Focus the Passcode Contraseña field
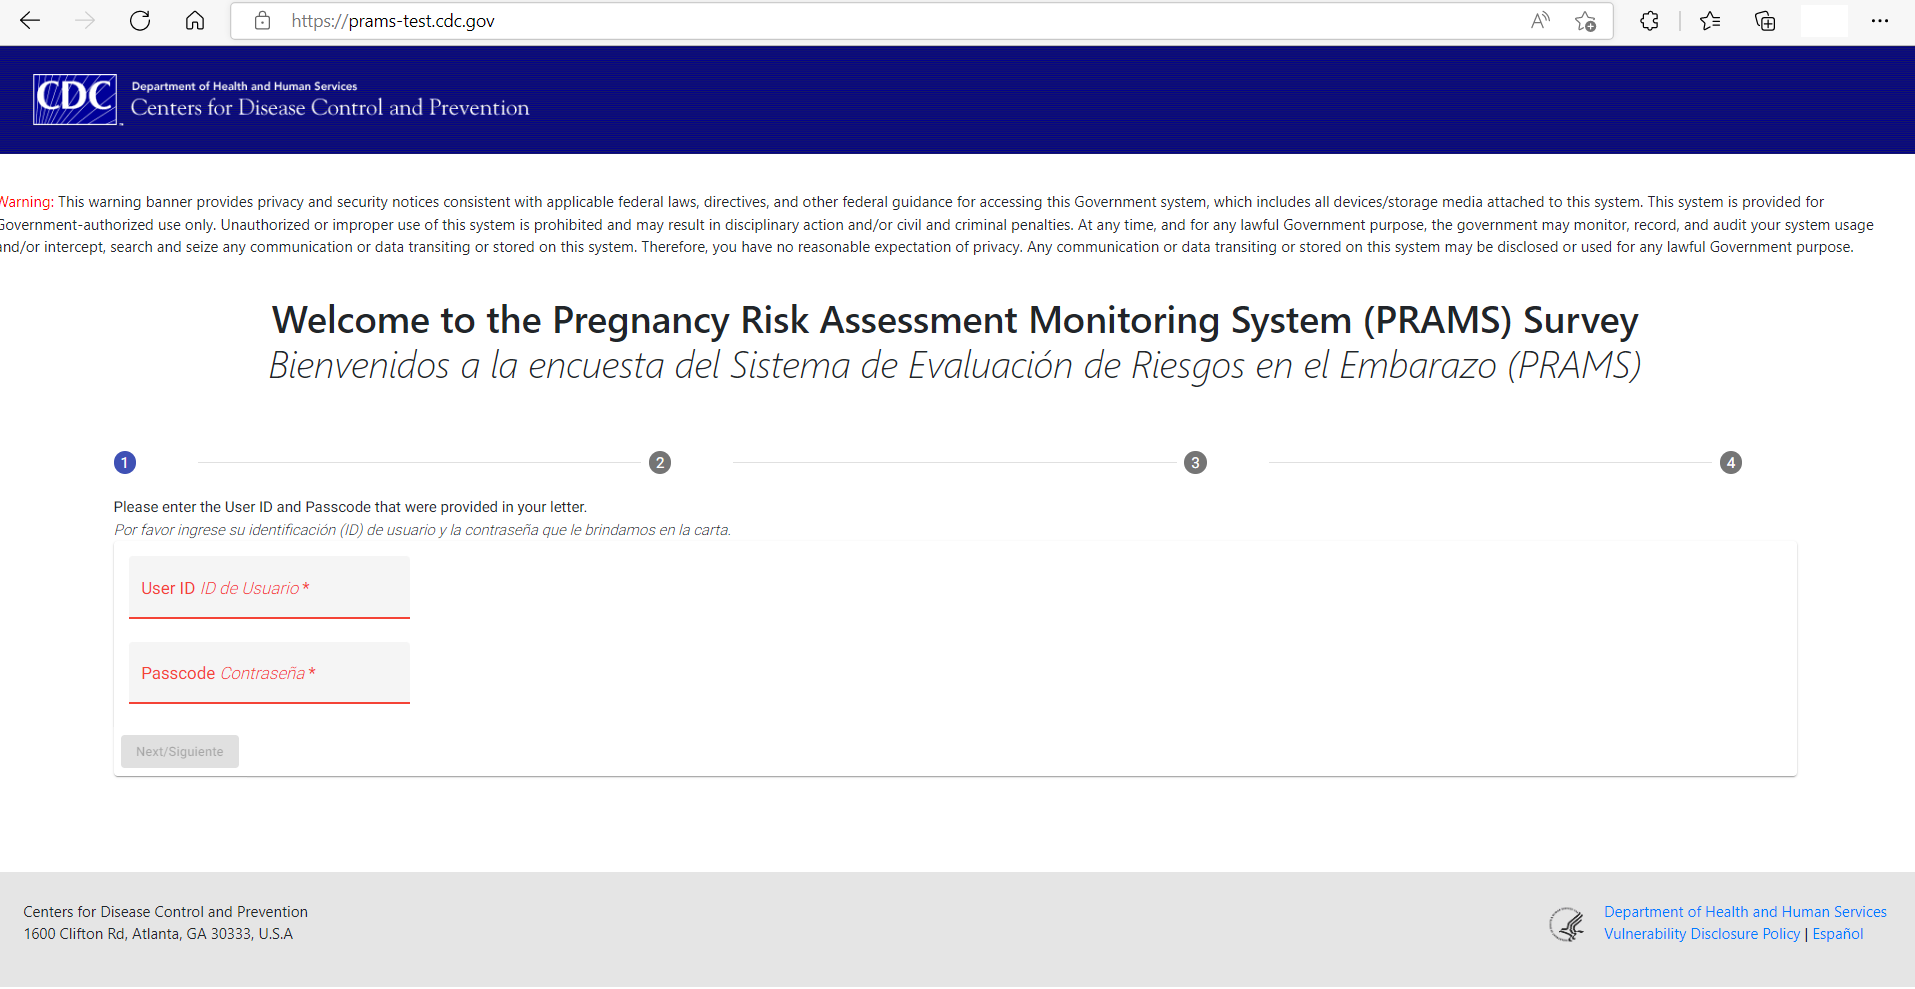Viewport: 1915px width, 989px height. click(x=269, y=673)
